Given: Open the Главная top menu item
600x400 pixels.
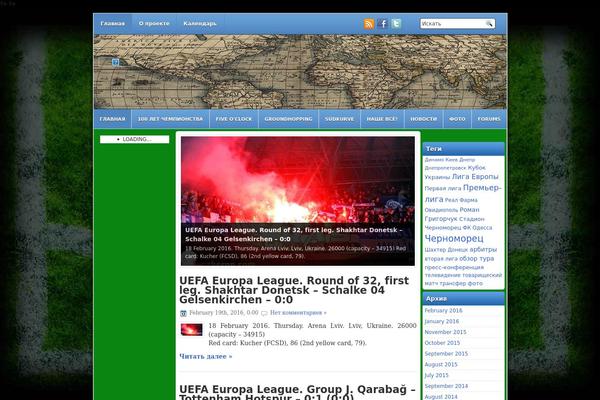Looking at the screenshot, I should (112, 23).
